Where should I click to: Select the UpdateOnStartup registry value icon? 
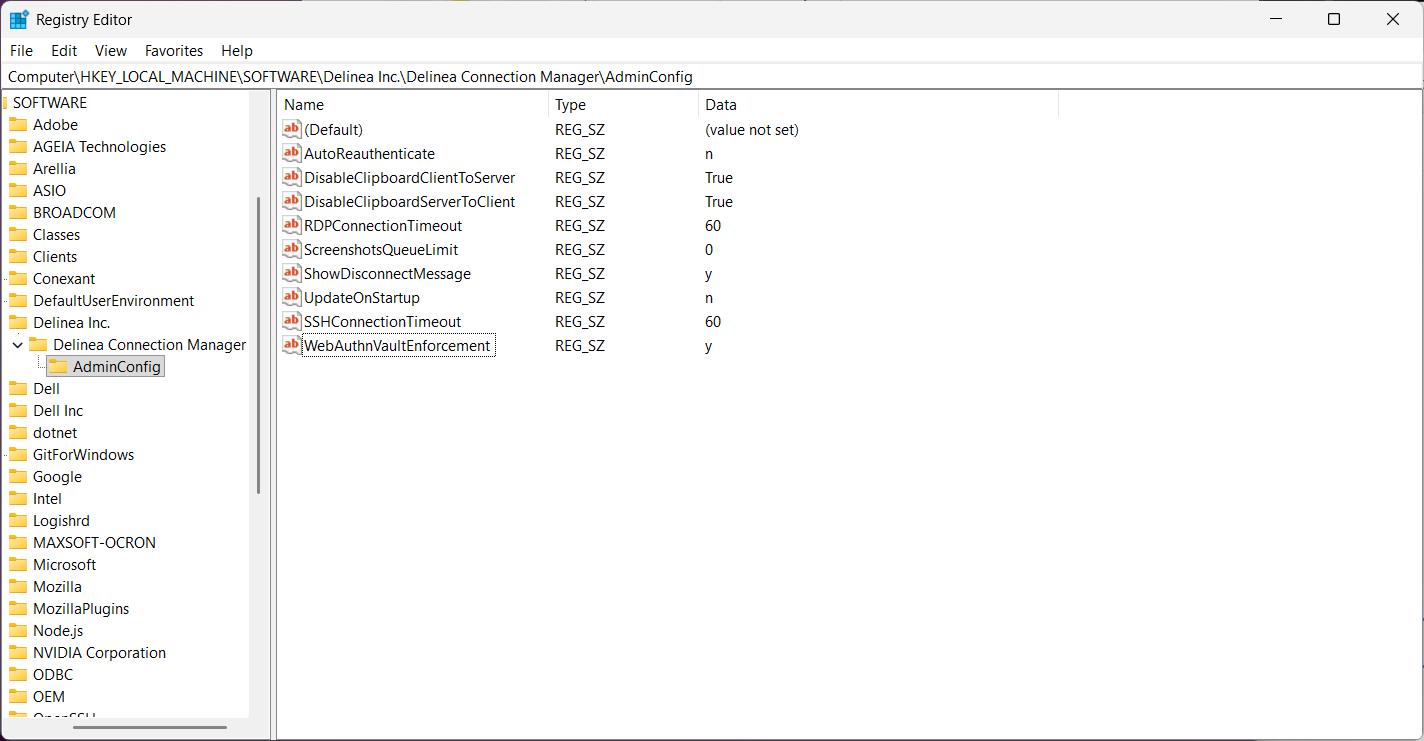click(291, 297)
